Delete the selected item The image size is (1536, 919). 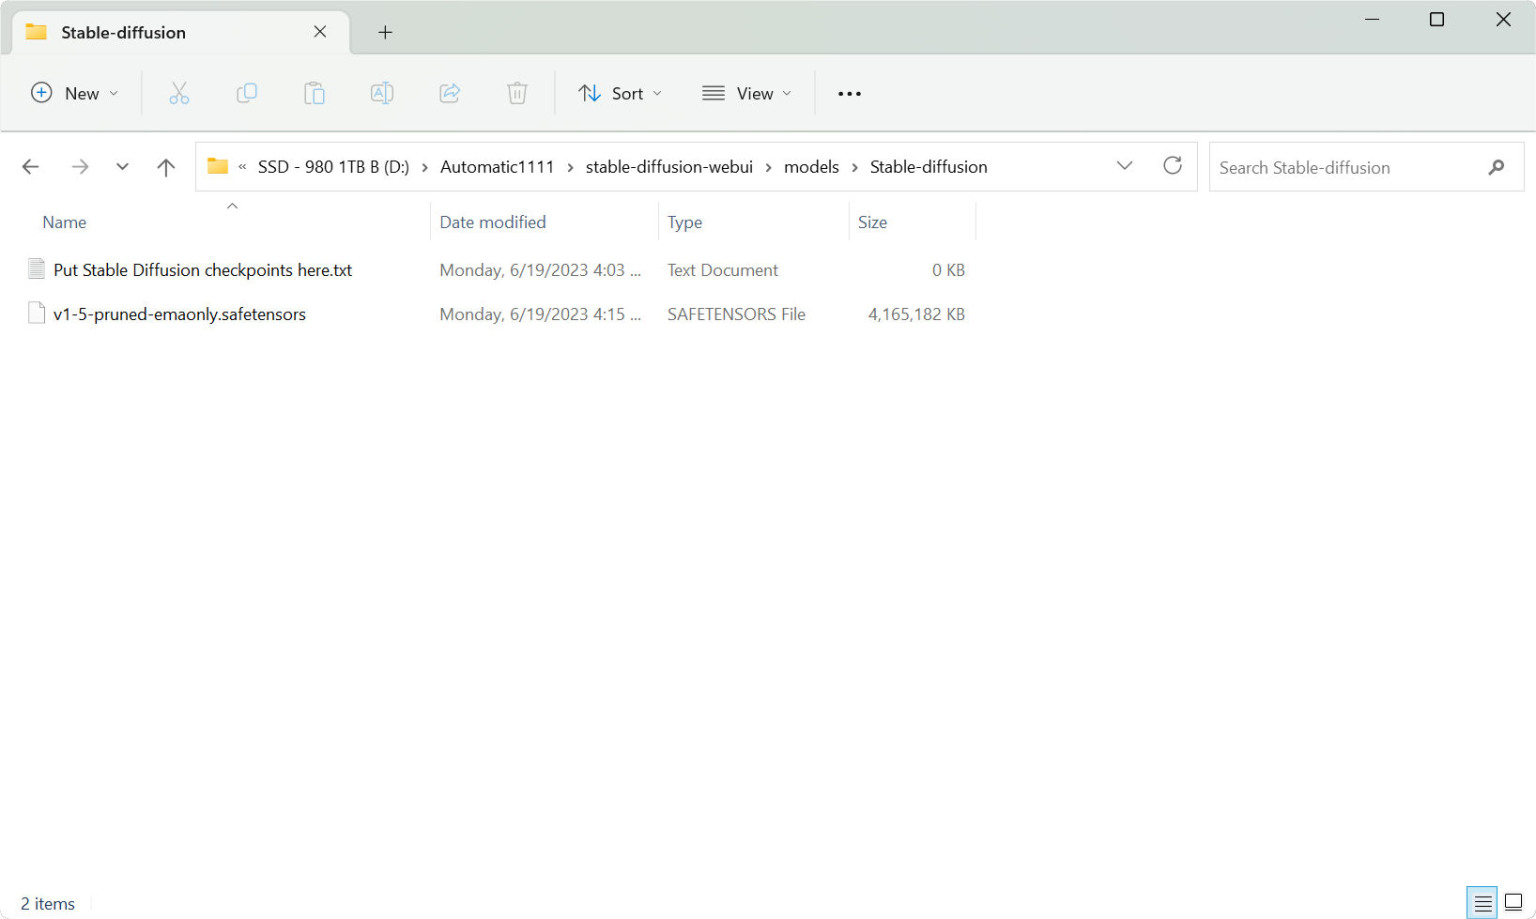pos(517,93)
